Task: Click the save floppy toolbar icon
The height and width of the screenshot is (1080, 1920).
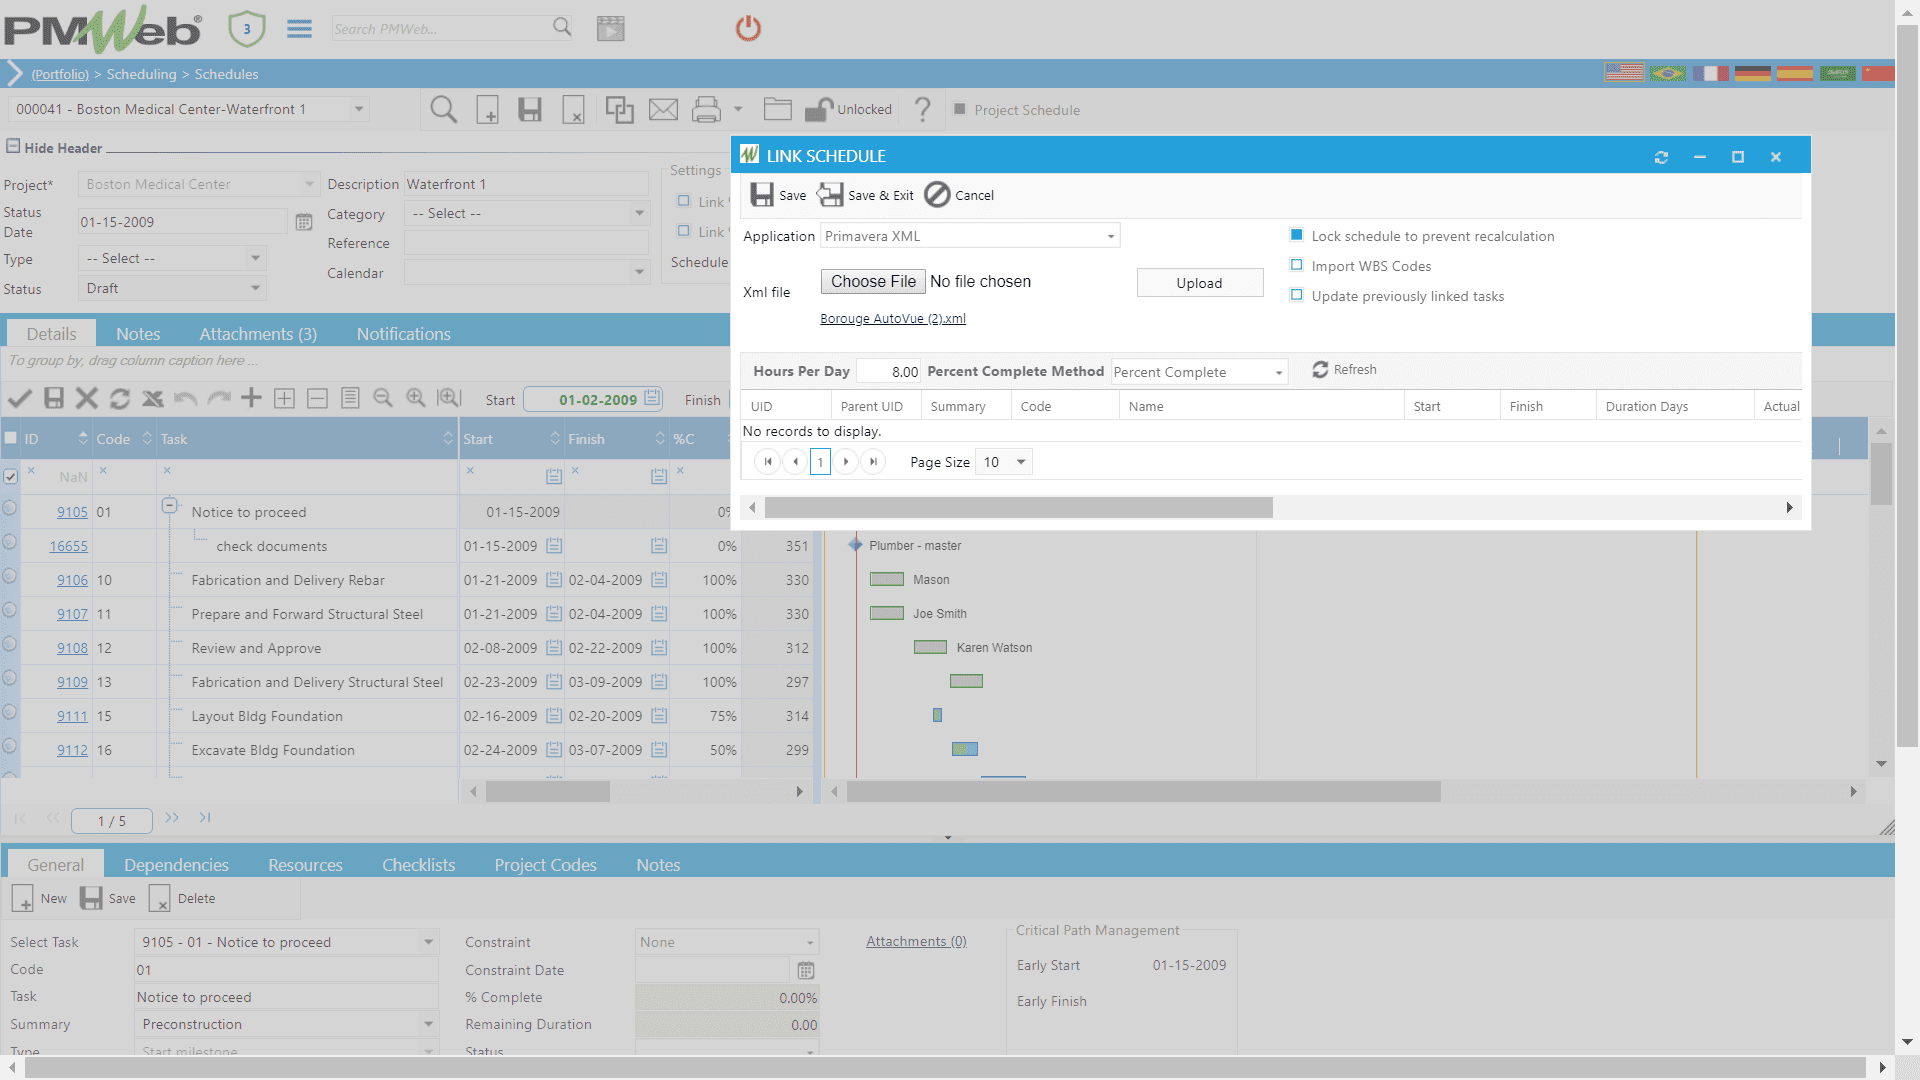Action: [x=530, y=109]
